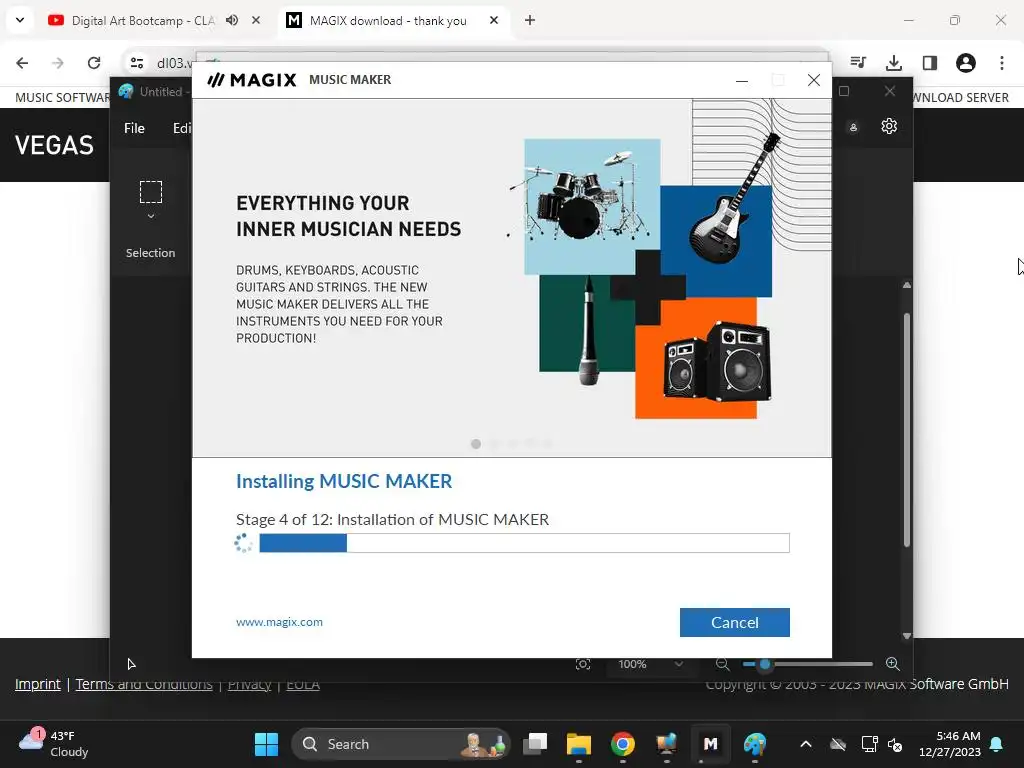The height and width of the screenshot is (768, 1024).
Task: Open Paint settings gear icon
Action: [x=889, y=126]
